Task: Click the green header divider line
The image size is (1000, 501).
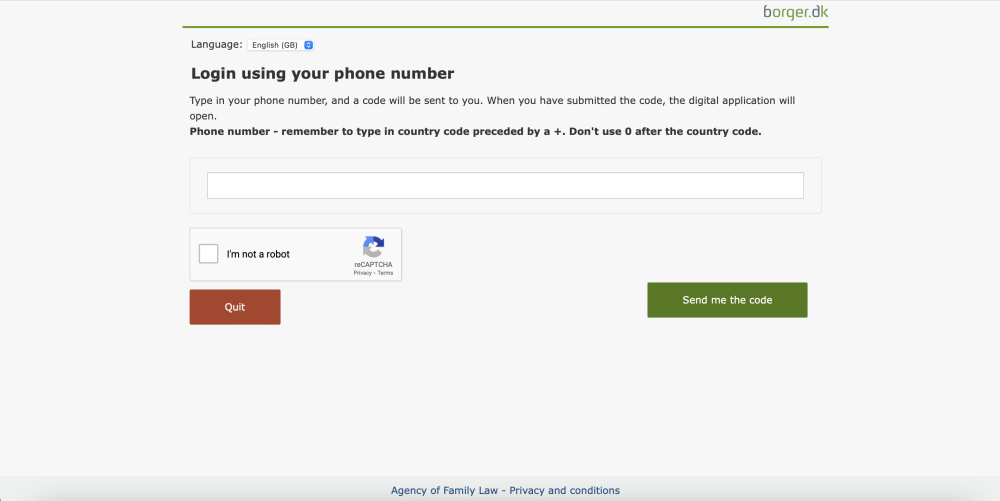Action: [505, 27]
